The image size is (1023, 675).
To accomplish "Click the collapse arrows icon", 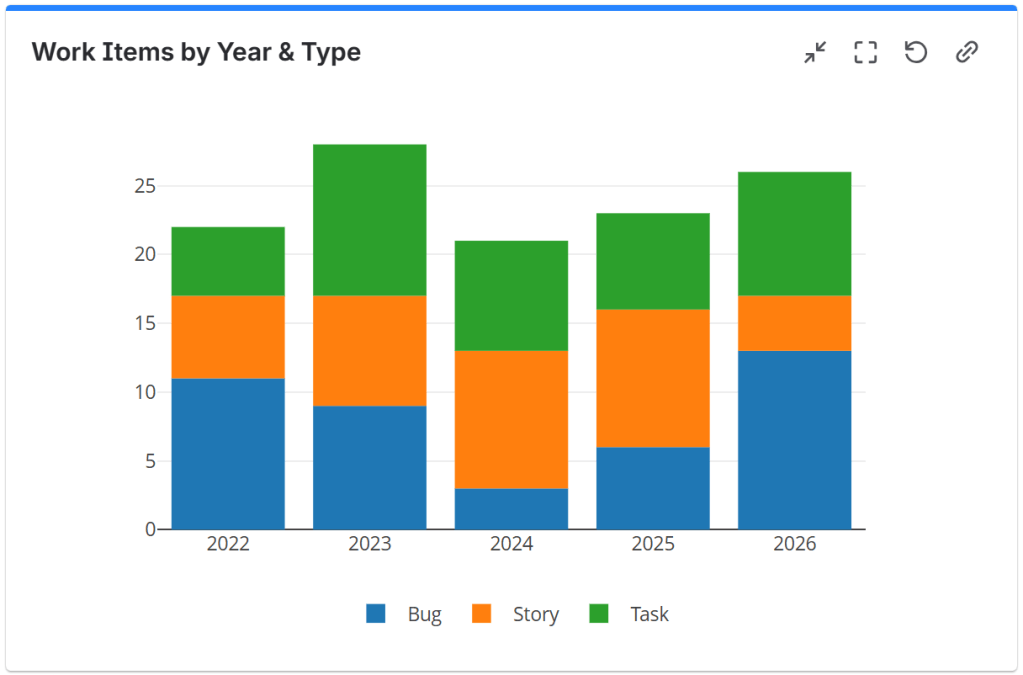I will (815, 52).
